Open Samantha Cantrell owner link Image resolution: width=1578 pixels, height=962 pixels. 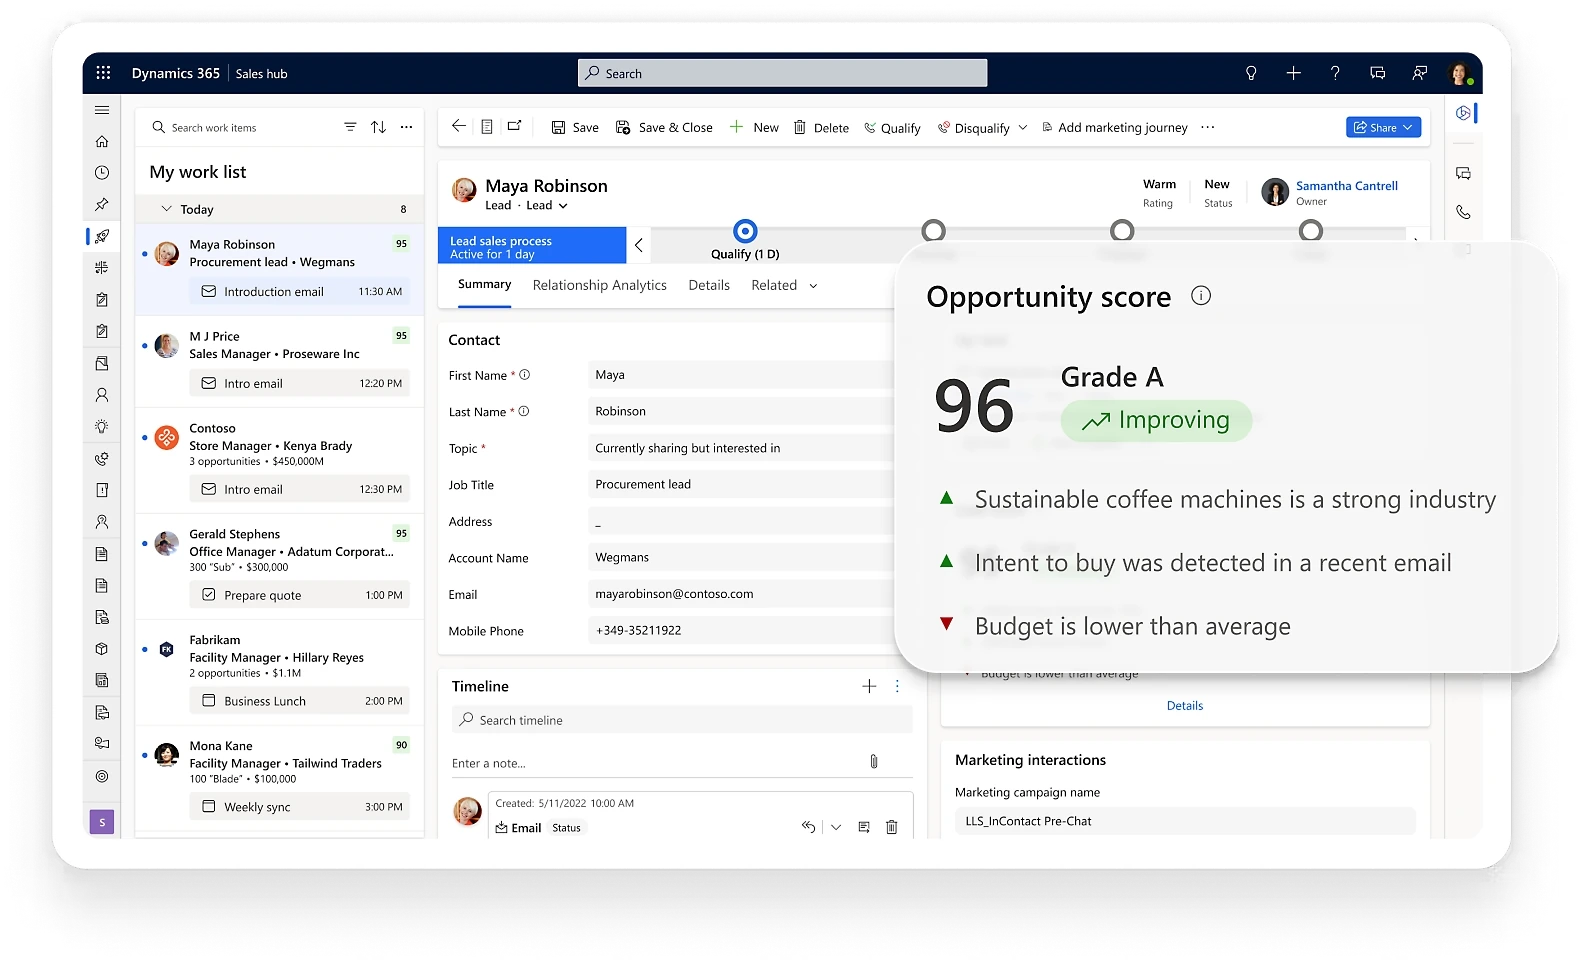click(x=1346, y=186)
